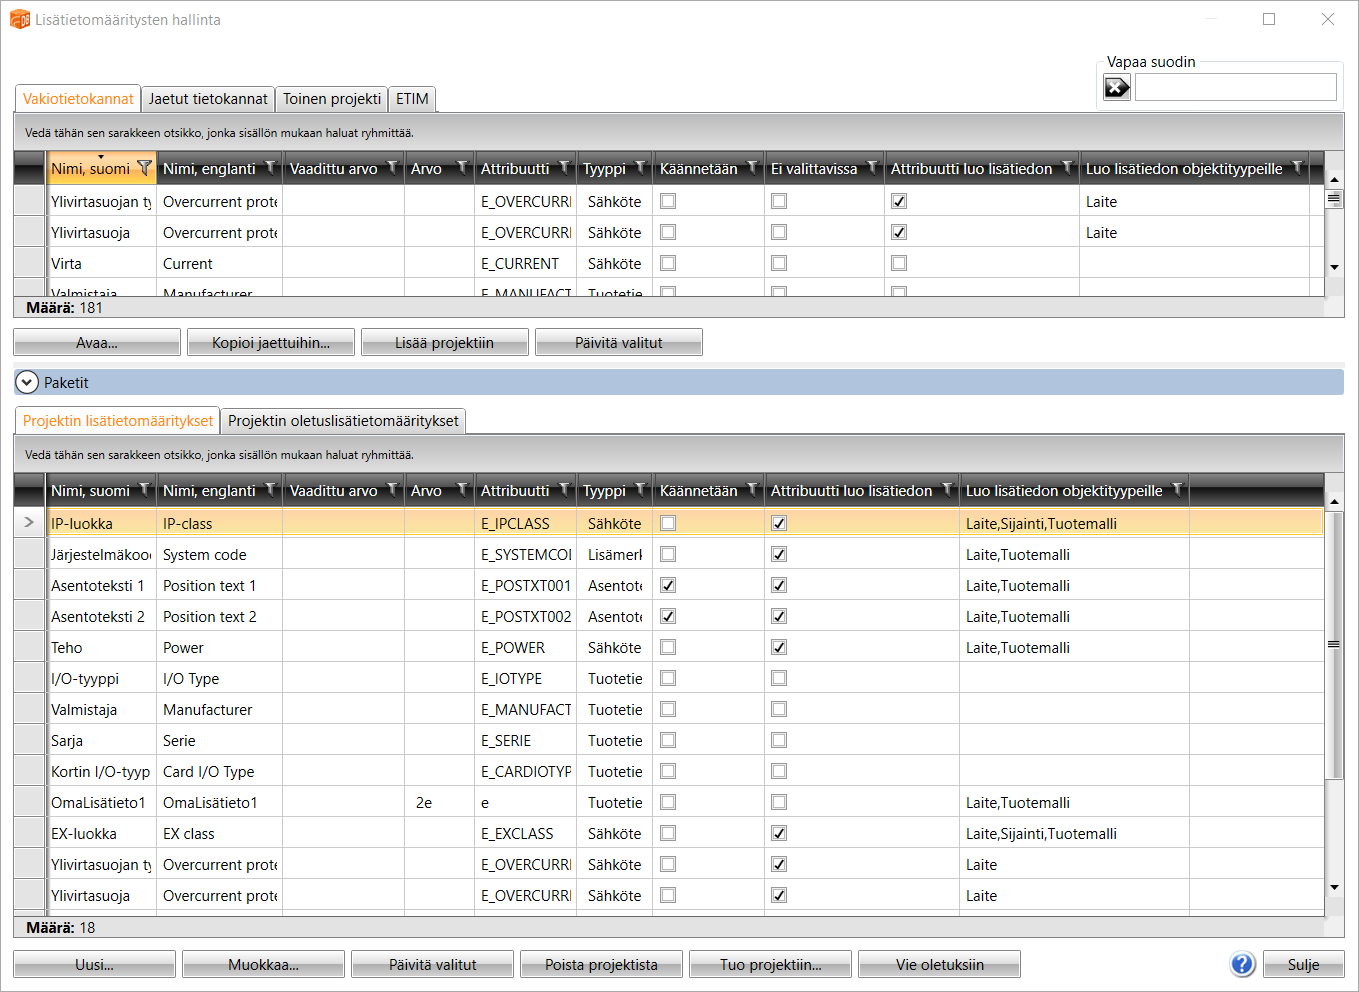Check Ei valittavissa for Virta row

(779, 263)
